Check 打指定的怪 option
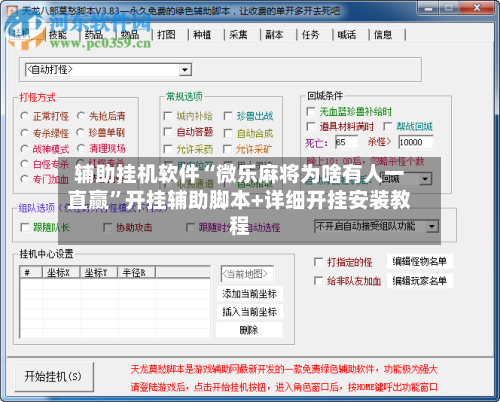The image size is (500, 402). [318, 262]
